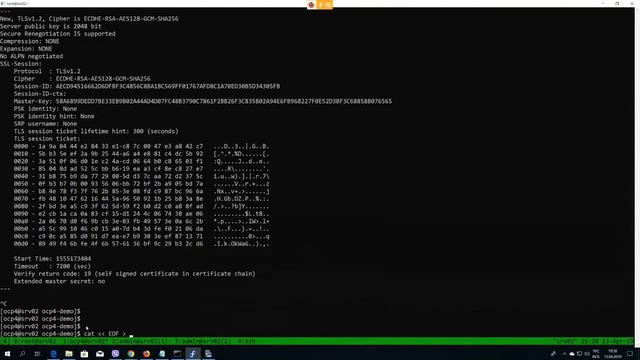640x360 pixels.
Task: Click the Master-Key hex value line
Action: 202,101
